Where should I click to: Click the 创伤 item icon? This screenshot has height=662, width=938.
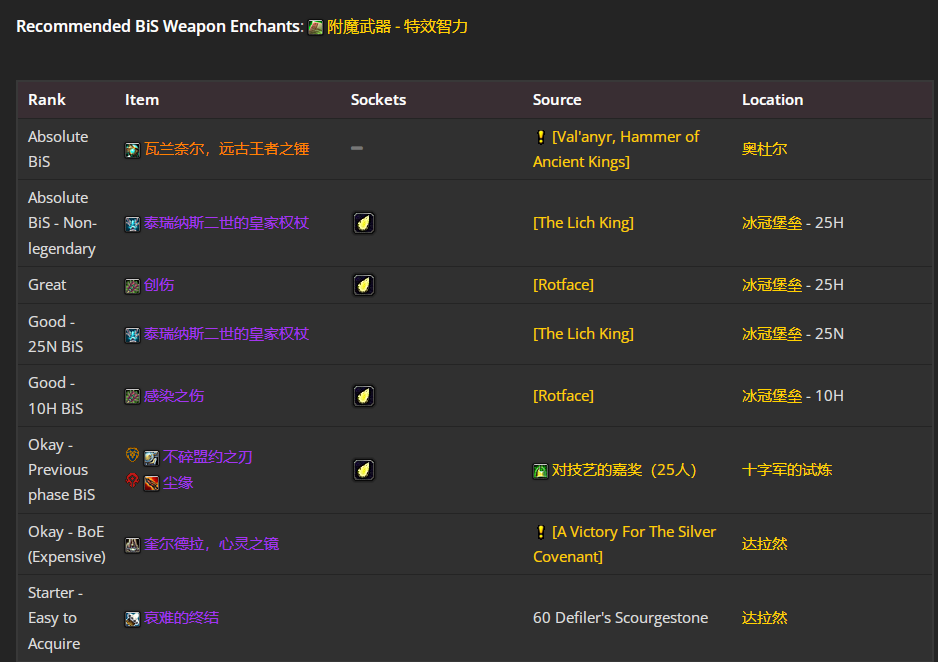[131, 284]
